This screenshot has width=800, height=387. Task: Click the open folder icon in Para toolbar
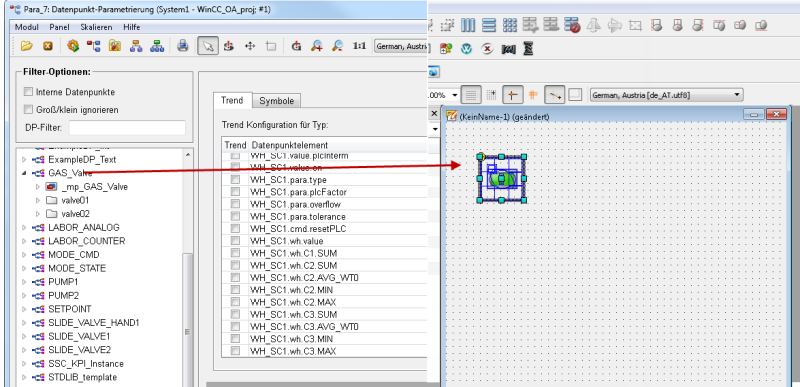pyautogui.click(x=27, y=46)
